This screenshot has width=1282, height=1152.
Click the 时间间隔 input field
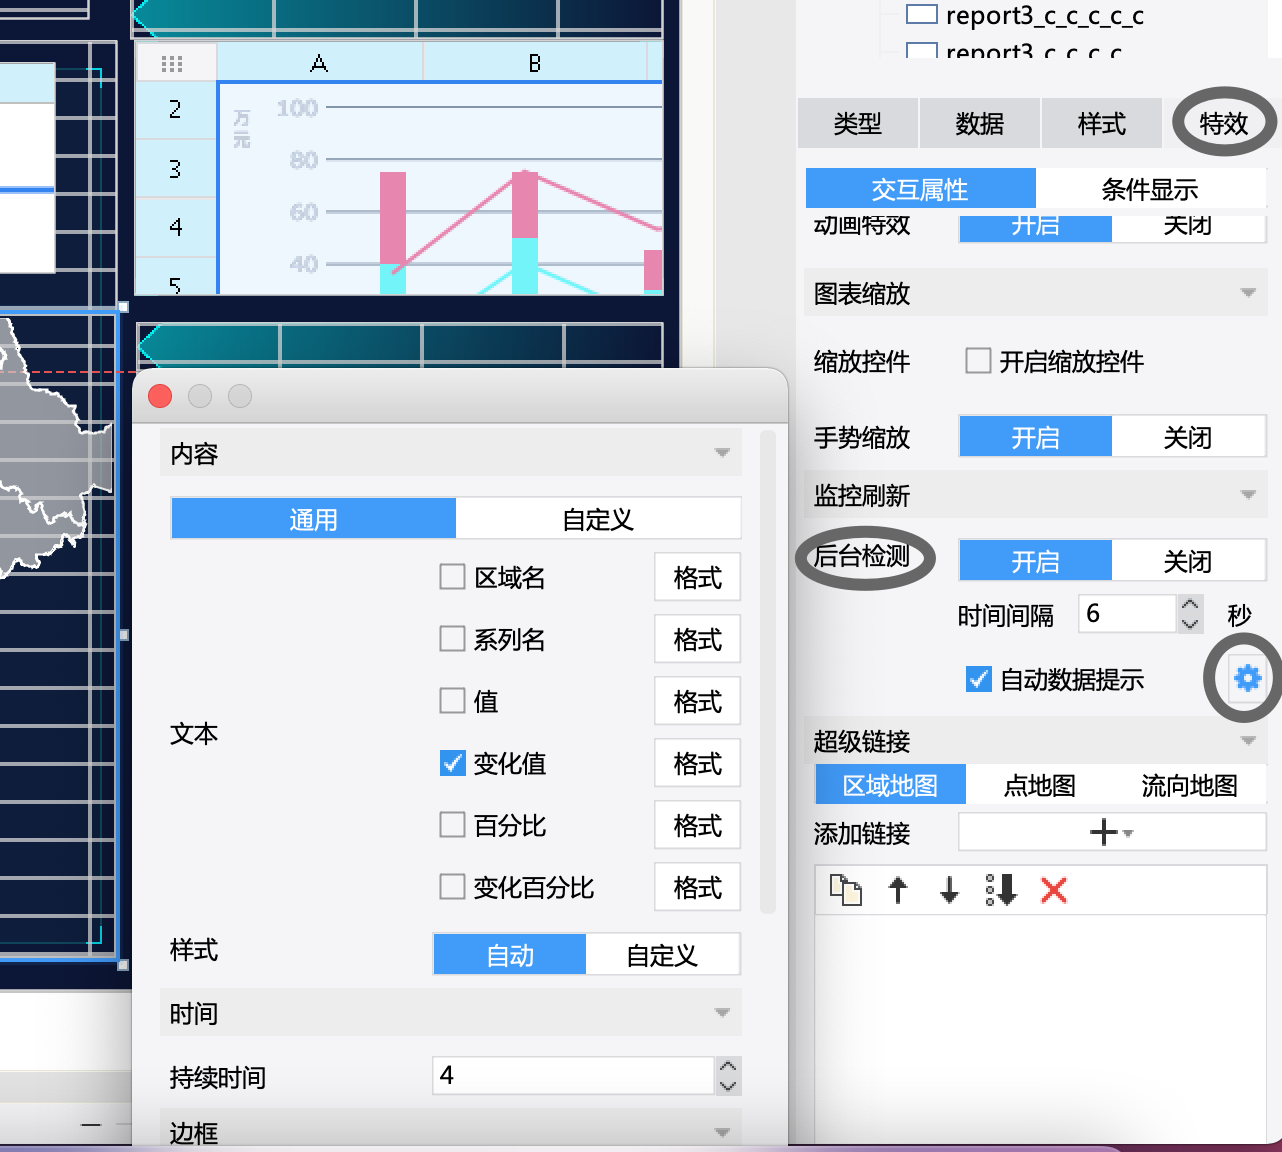(1126, 613)
